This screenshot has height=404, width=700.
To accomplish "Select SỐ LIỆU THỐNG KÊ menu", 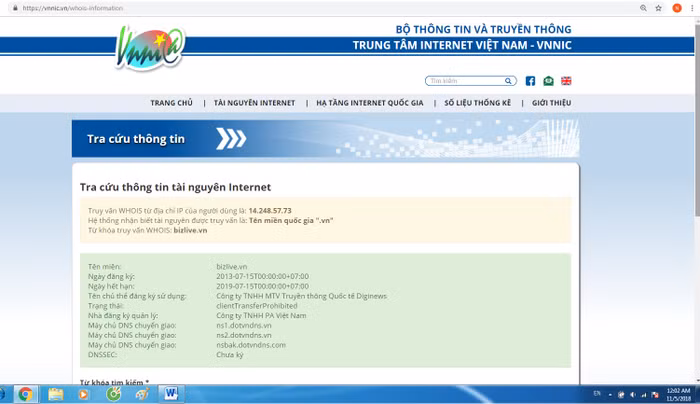I will click(477, 103).
